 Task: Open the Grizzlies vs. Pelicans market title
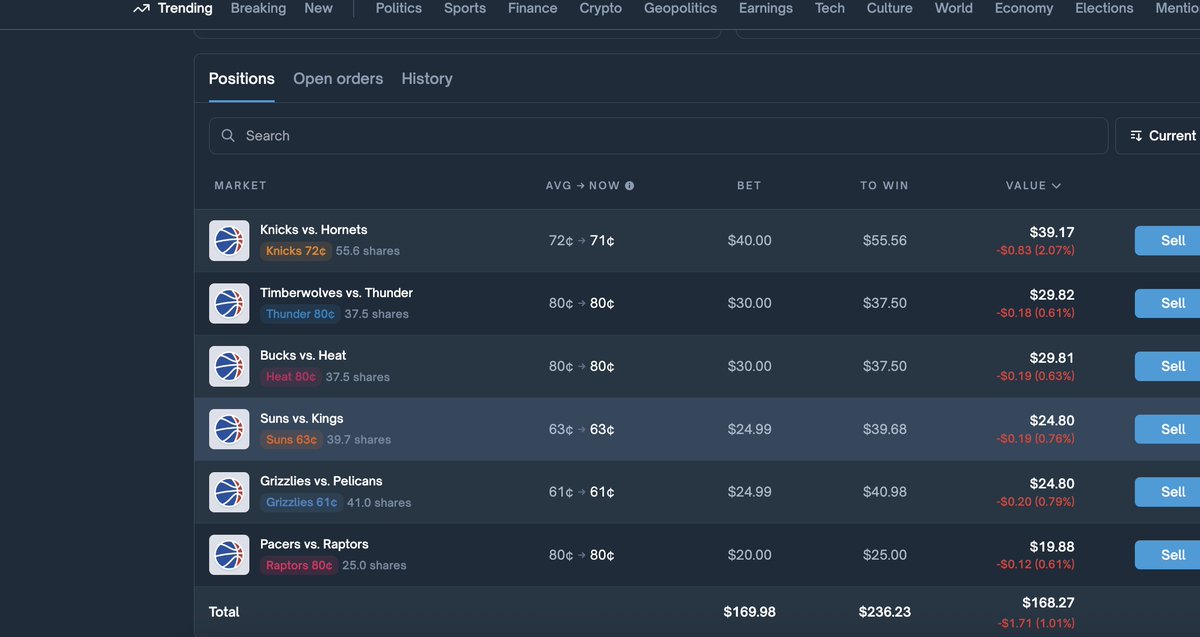[321, 481]
